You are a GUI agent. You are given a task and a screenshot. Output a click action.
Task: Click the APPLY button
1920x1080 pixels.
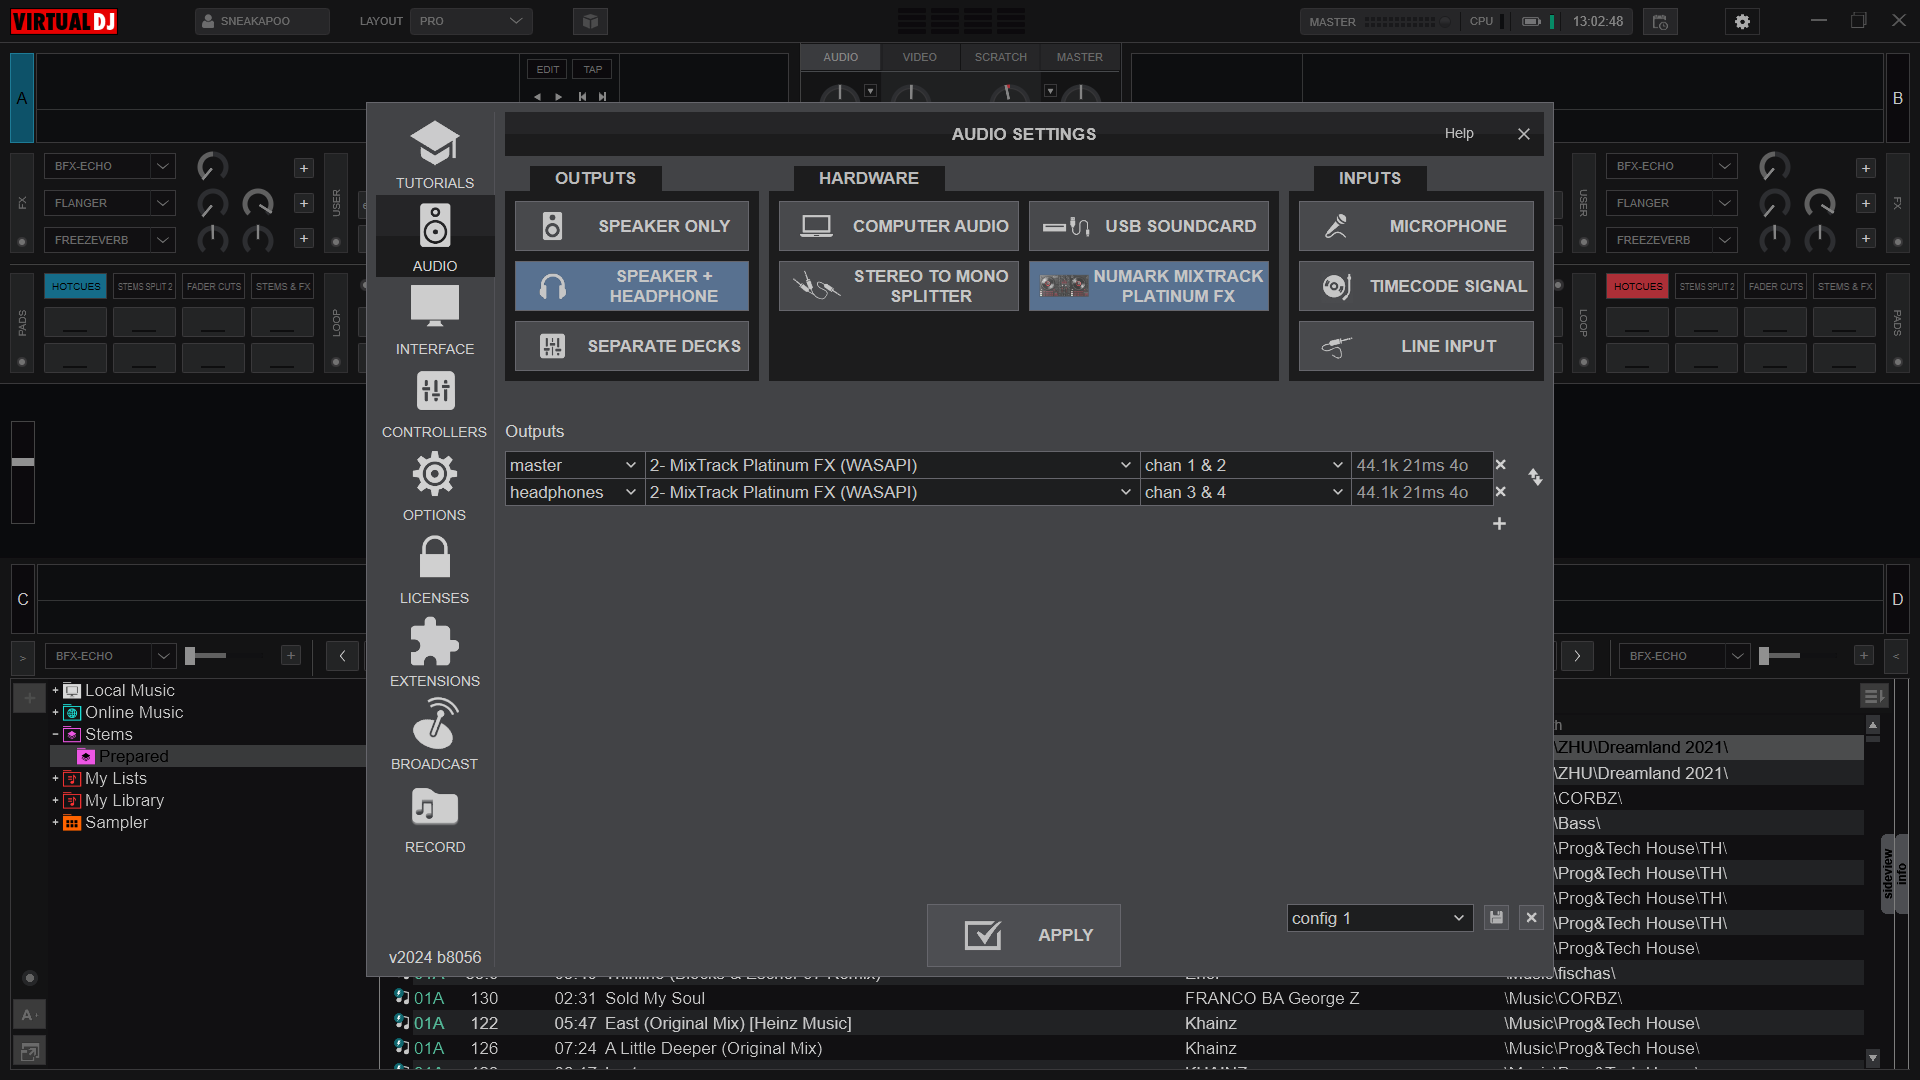pos(1023,935)
